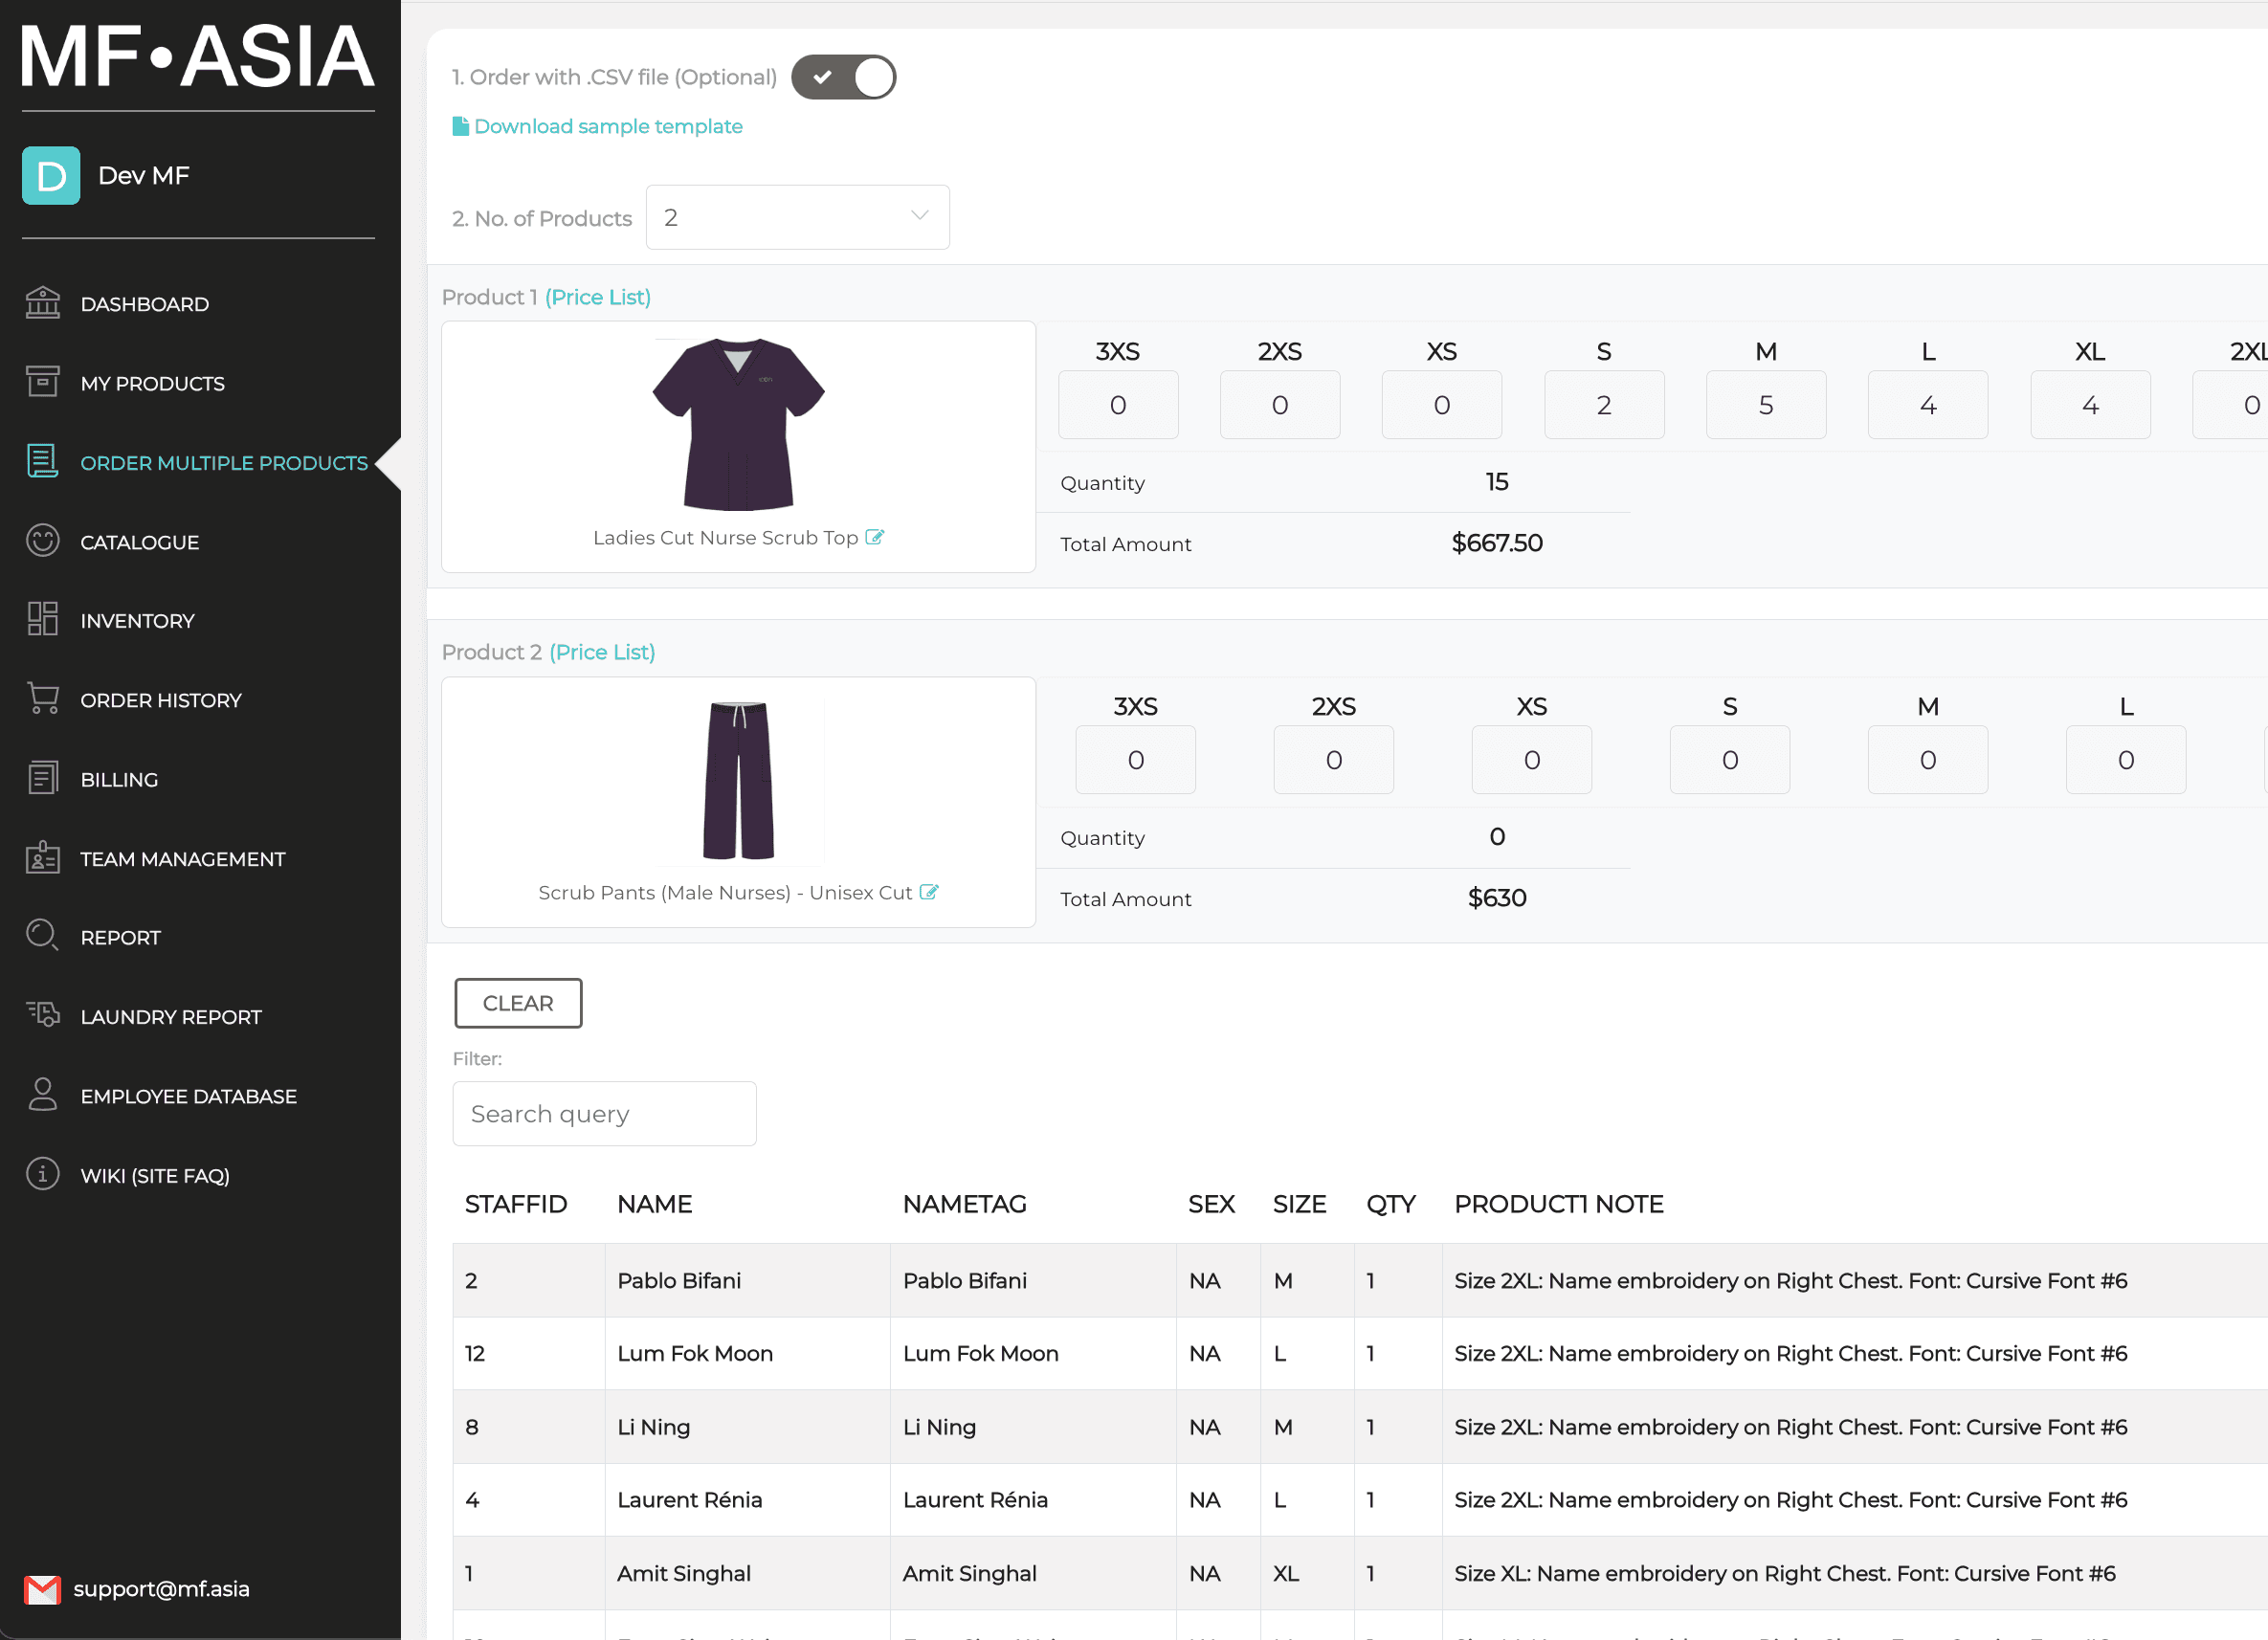Select the Inventory grid icon

point(43,620)
